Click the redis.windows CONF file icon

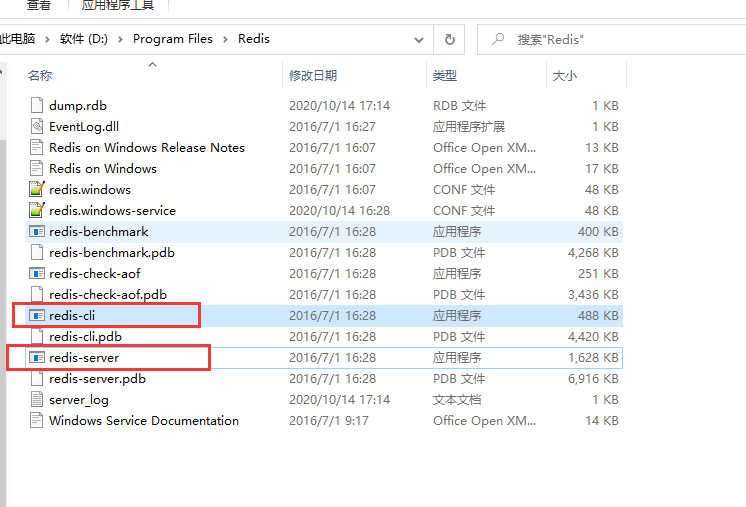coord(37,189)
